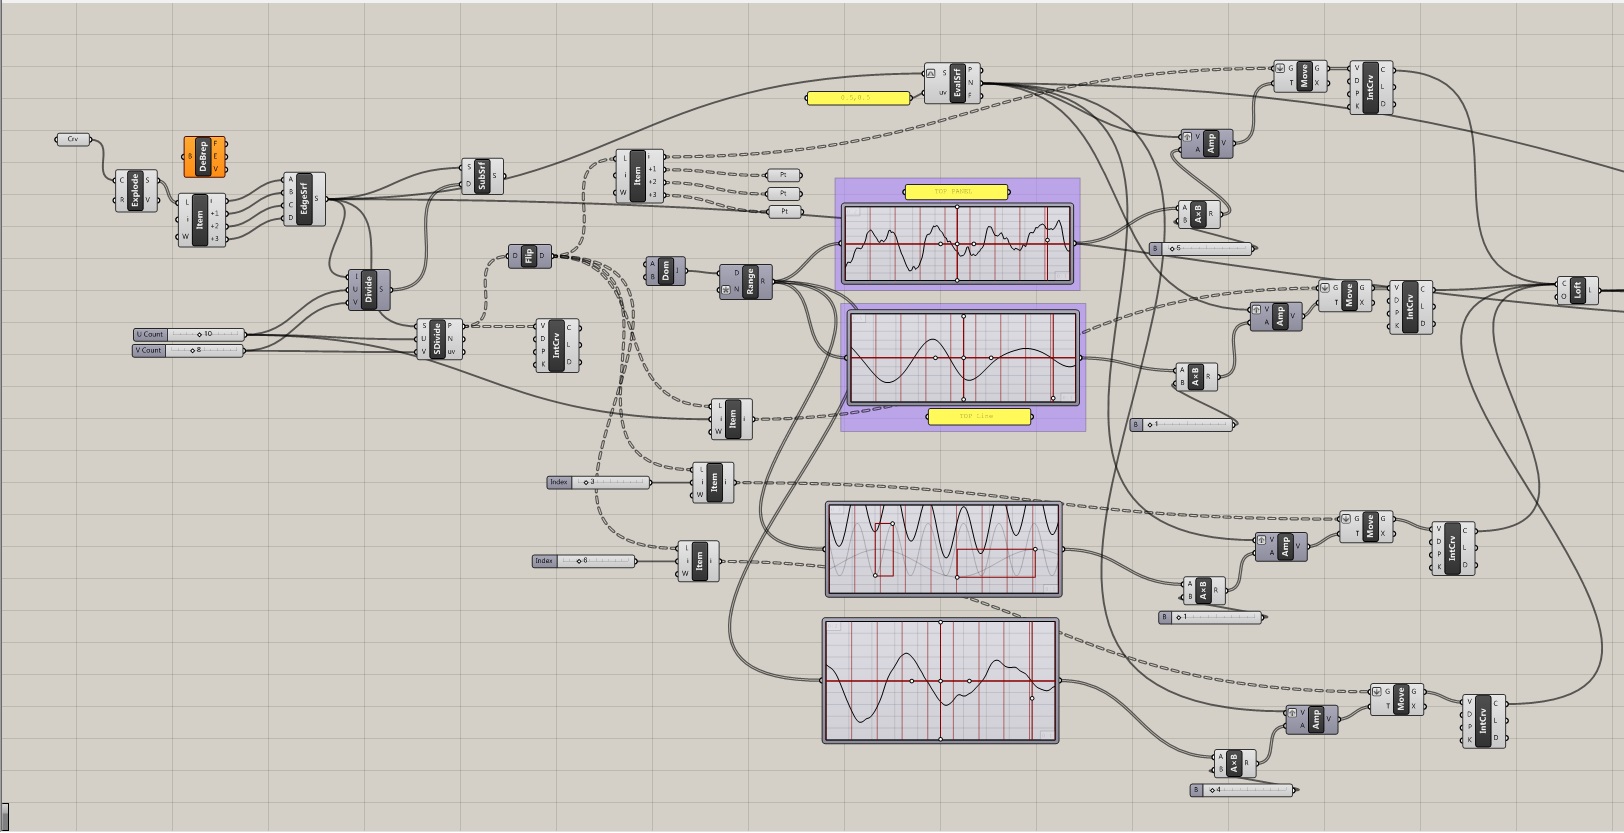This screenshot has width=1624, height=833.
Task: Click the Index slider set to 3
Action: (x=598, y=482)
